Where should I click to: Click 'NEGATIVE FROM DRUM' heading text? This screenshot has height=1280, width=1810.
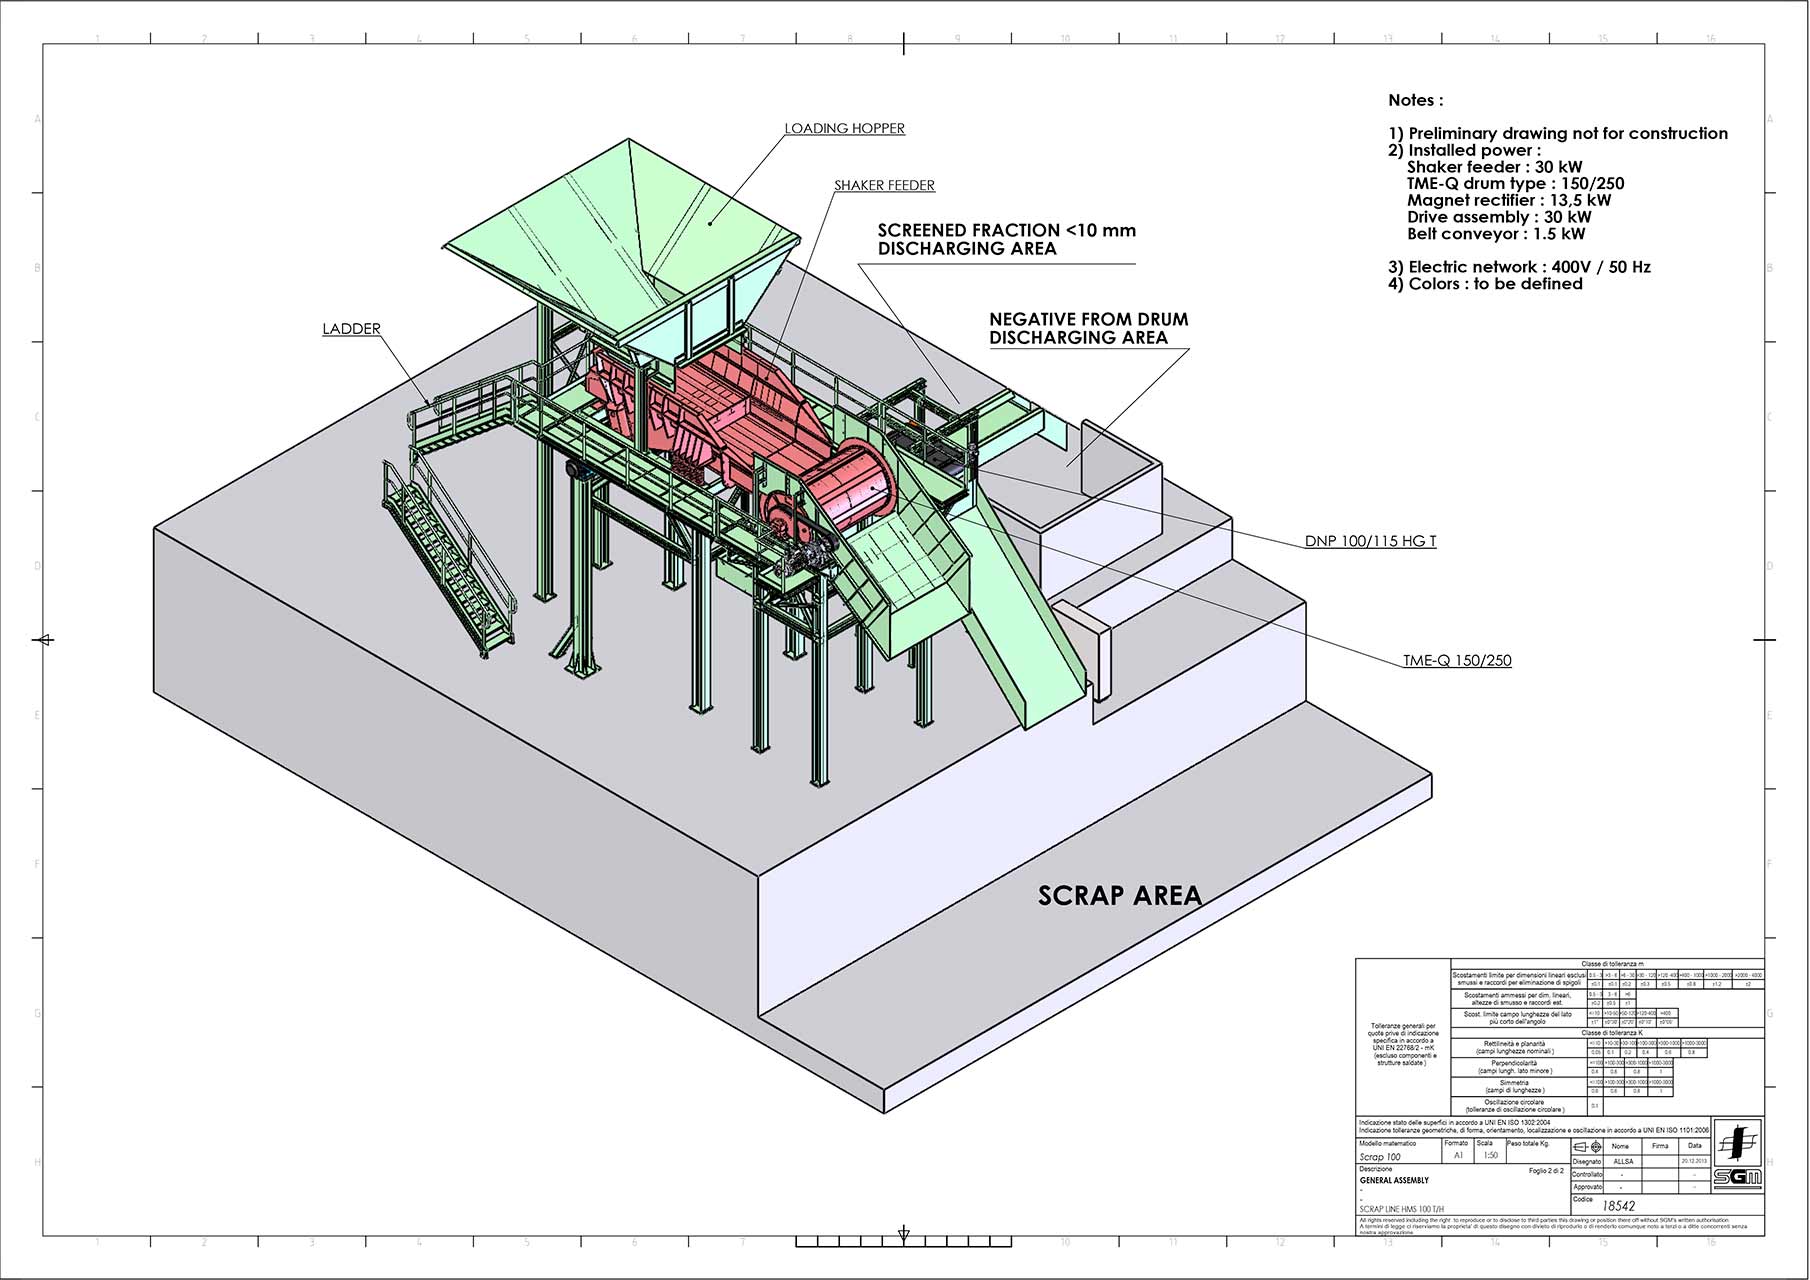point(1089,319)
